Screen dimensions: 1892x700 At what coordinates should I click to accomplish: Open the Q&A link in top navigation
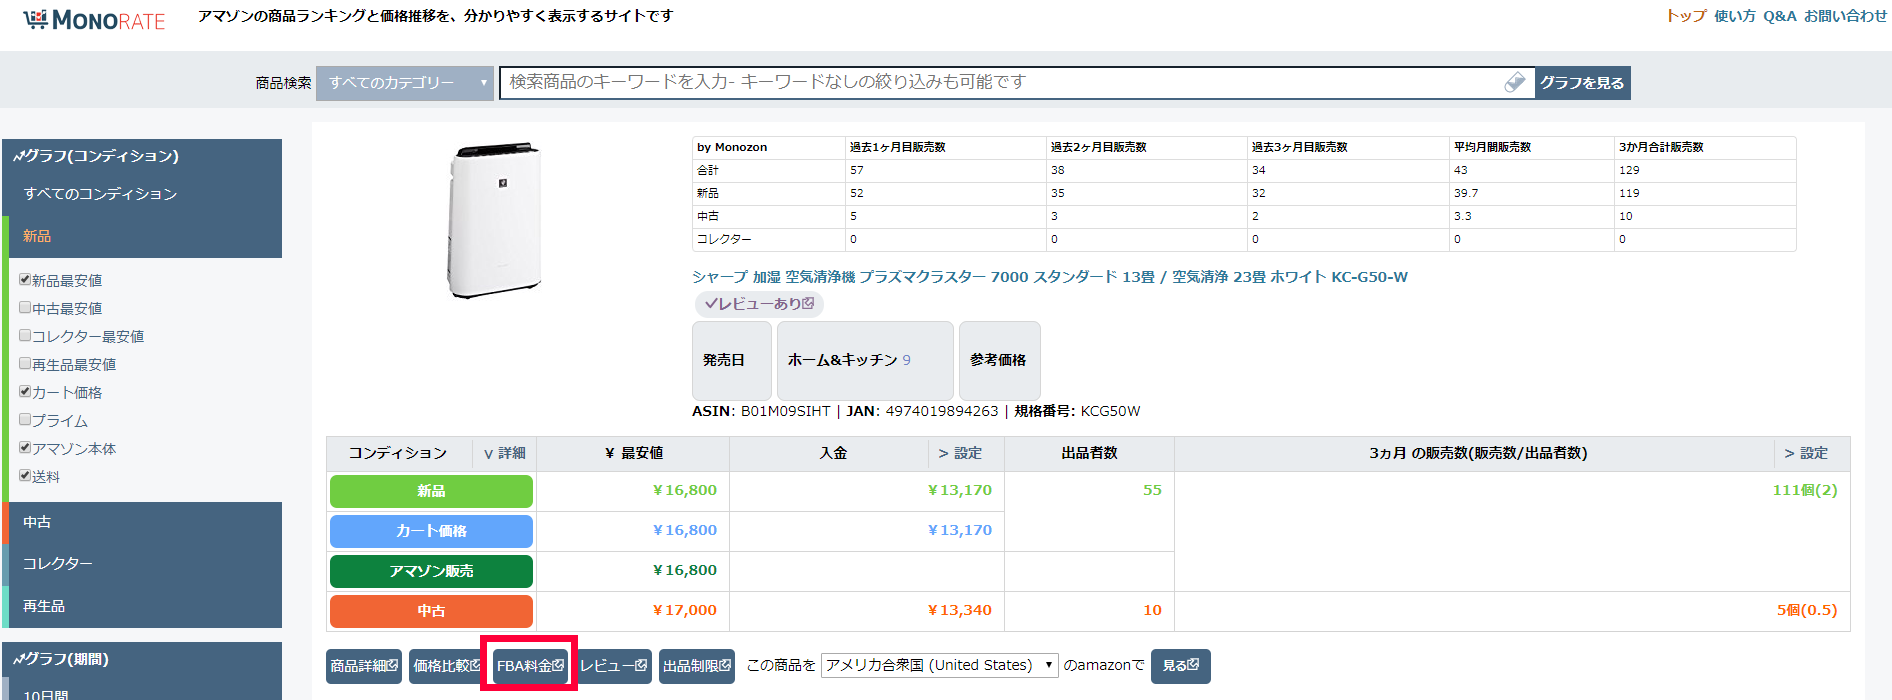(1779, 16)
